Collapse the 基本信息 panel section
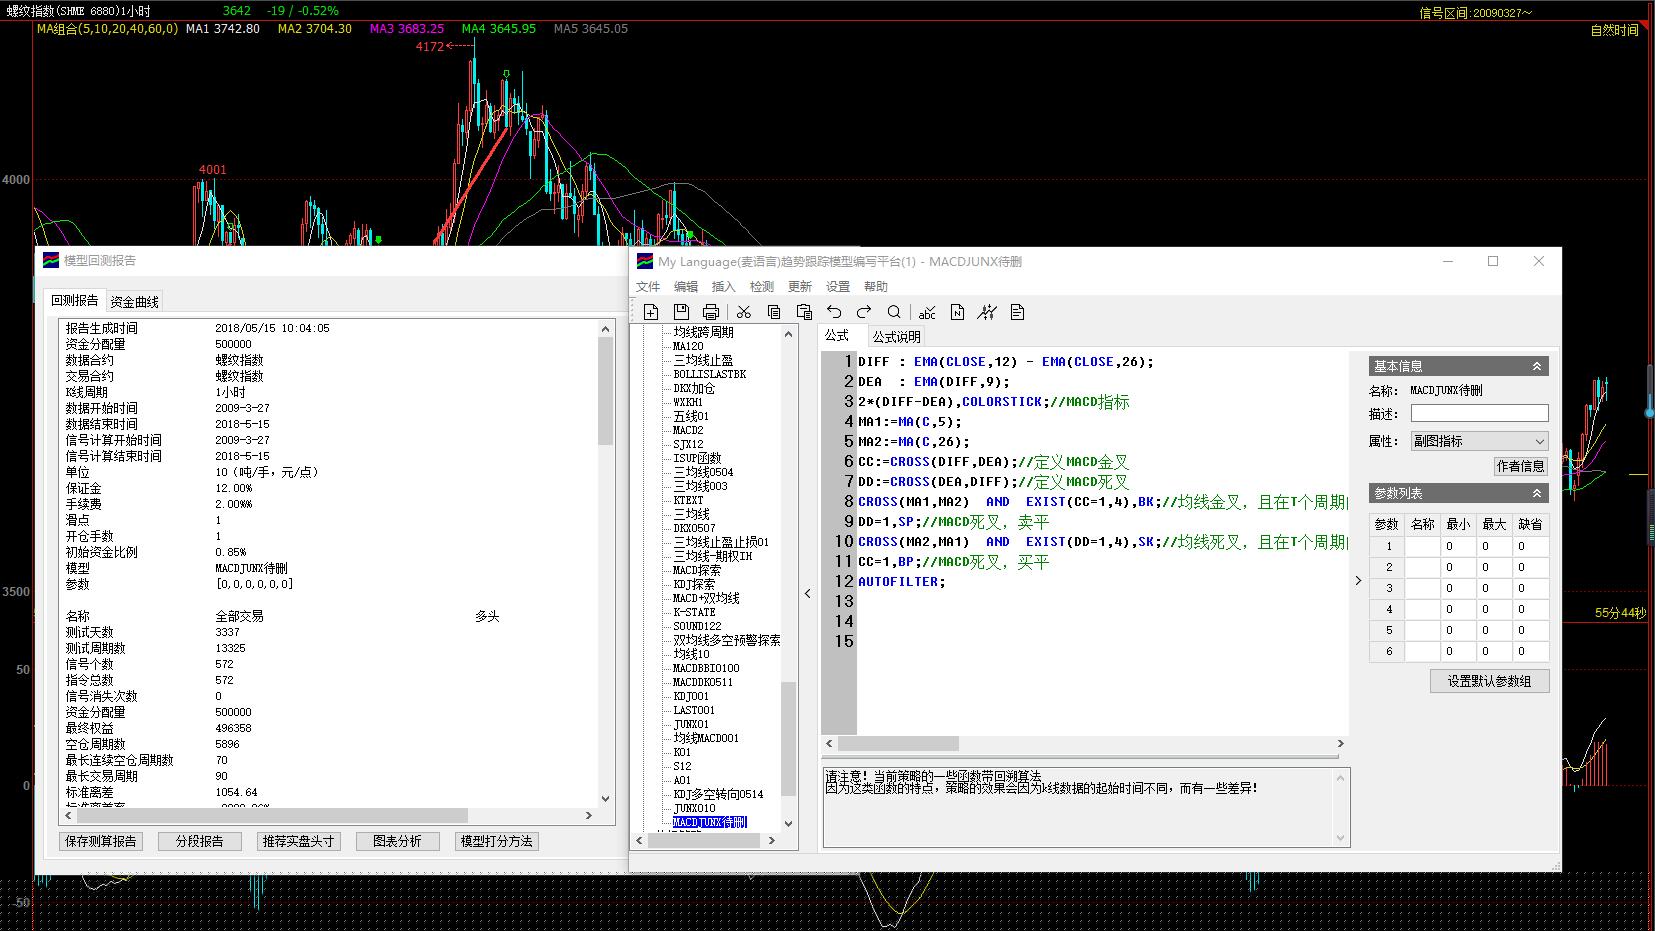 pyautogui.click(x=1537, y=366)
